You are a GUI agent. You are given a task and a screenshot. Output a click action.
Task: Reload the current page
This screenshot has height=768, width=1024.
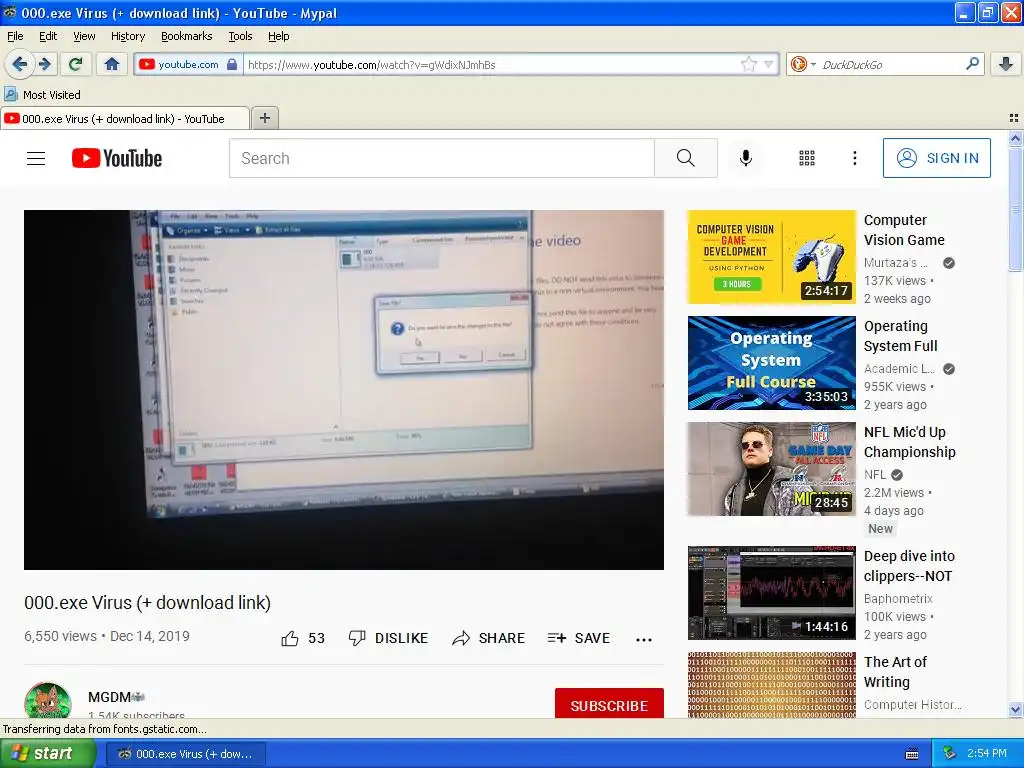(x=75, y=64)
